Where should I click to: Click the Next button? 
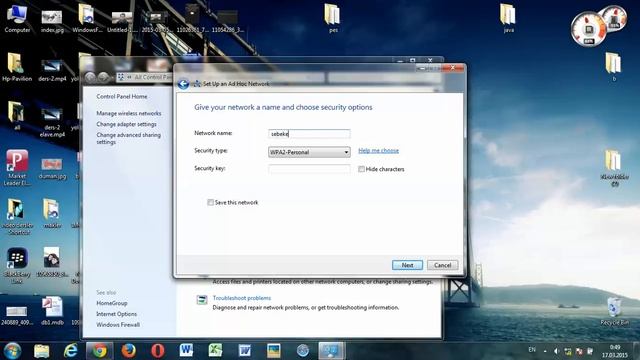point(407,265)
